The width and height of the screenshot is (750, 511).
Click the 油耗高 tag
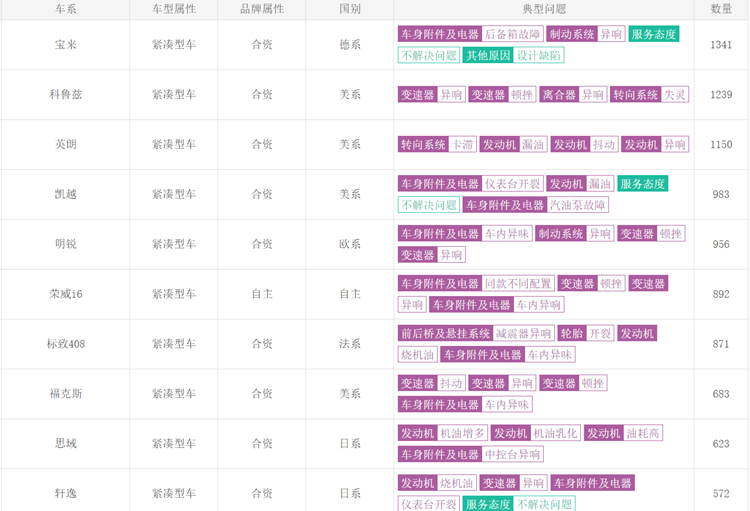pos(643,433)
